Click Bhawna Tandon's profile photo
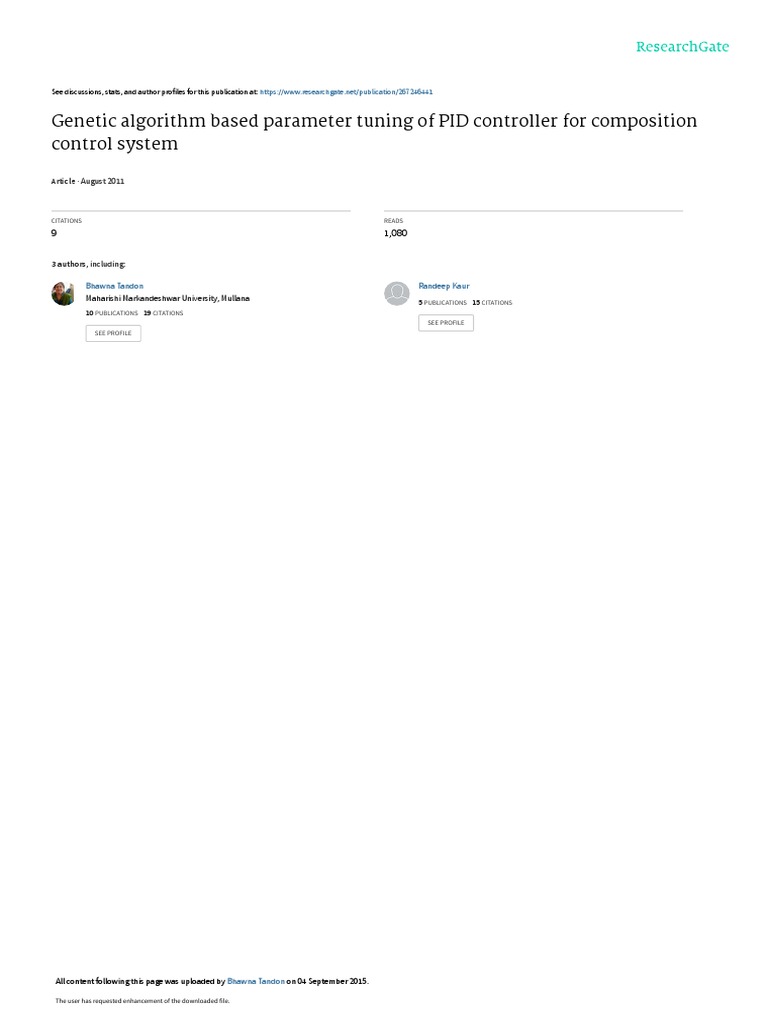Viewport: 768px width, 1024px height. (63, 293)
